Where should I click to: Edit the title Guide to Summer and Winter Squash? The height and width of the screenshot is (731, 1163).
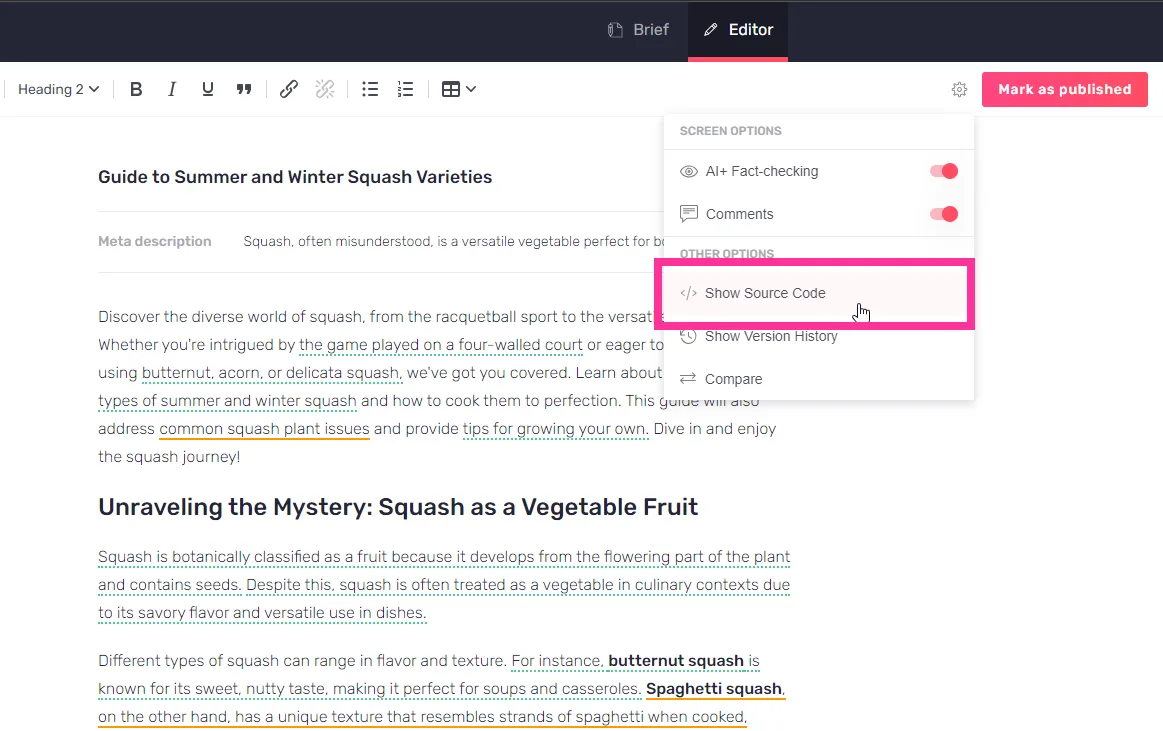295,177
